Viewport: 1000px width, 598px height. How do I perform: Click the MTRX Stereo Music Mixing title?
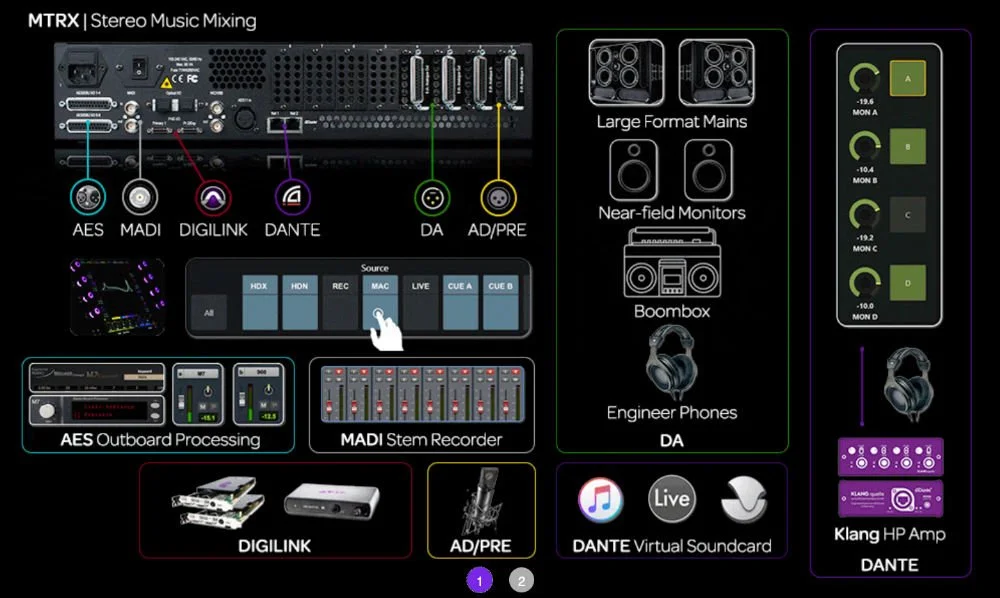[142, 20]
